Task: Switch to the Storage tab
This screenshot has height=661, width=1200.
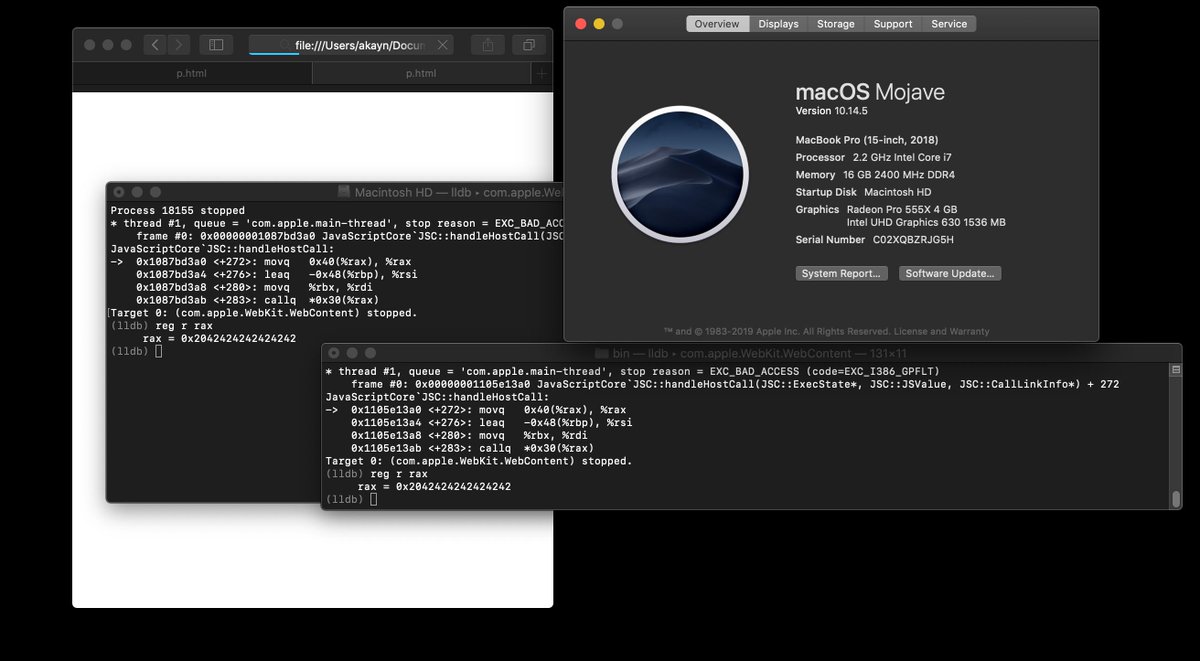Action: pos(835,24)
